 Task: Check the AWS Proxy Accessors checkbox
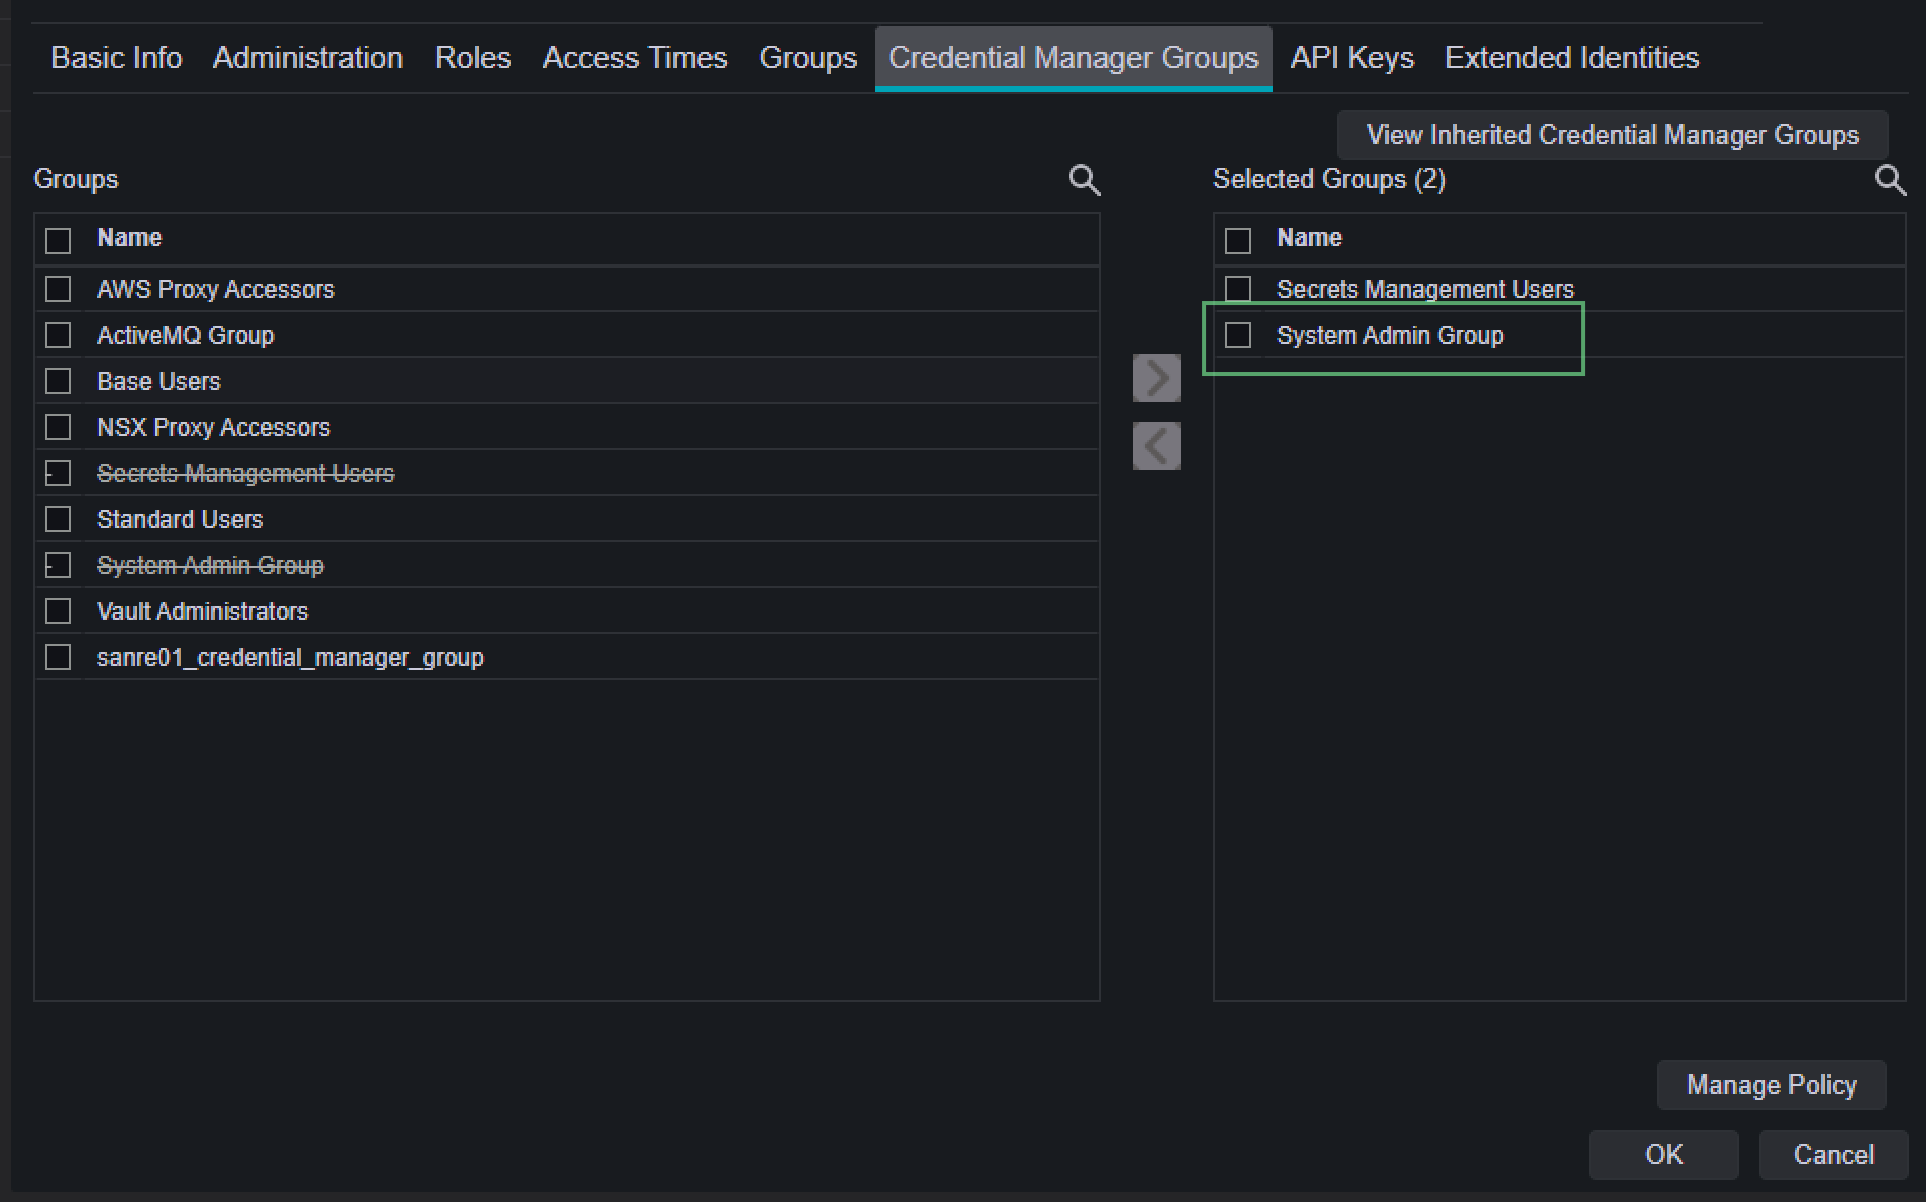(x=59, y=289)
